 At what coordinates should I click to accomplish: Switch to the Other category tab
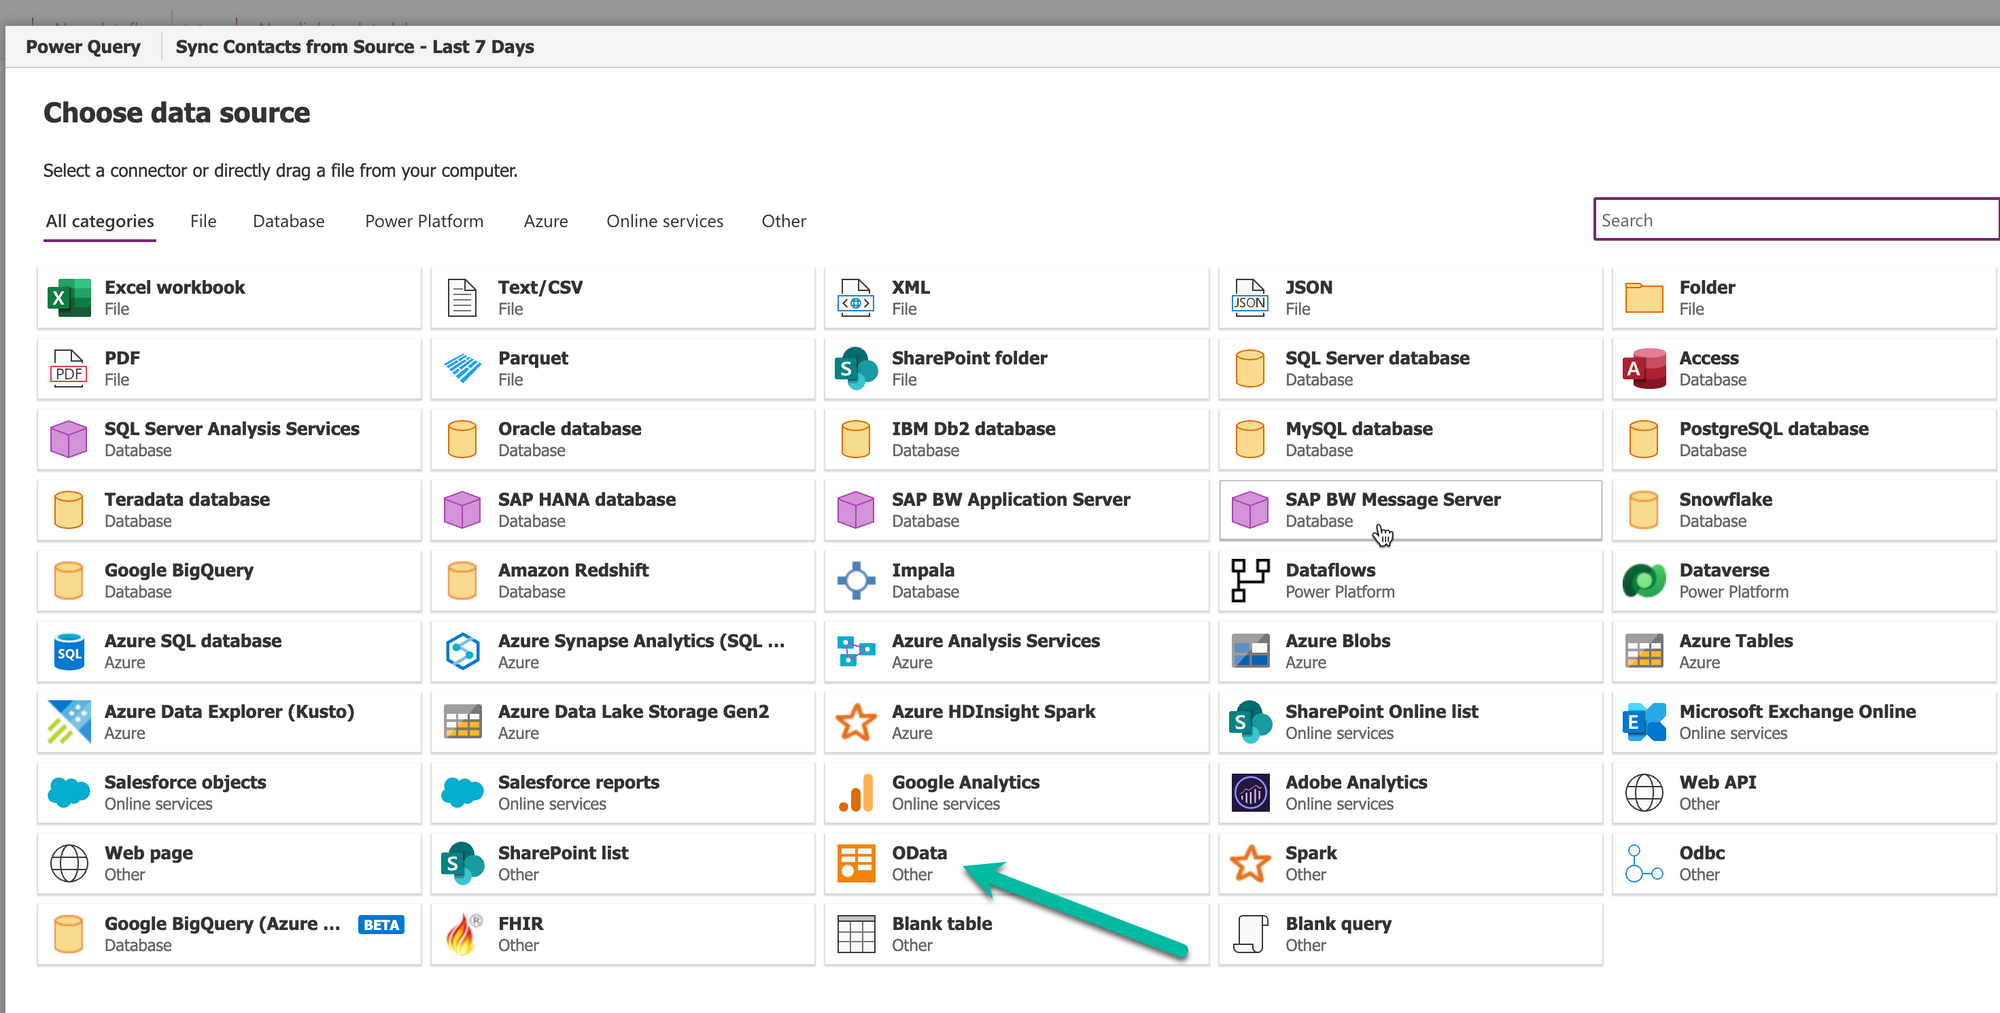(x=784, y=221)
